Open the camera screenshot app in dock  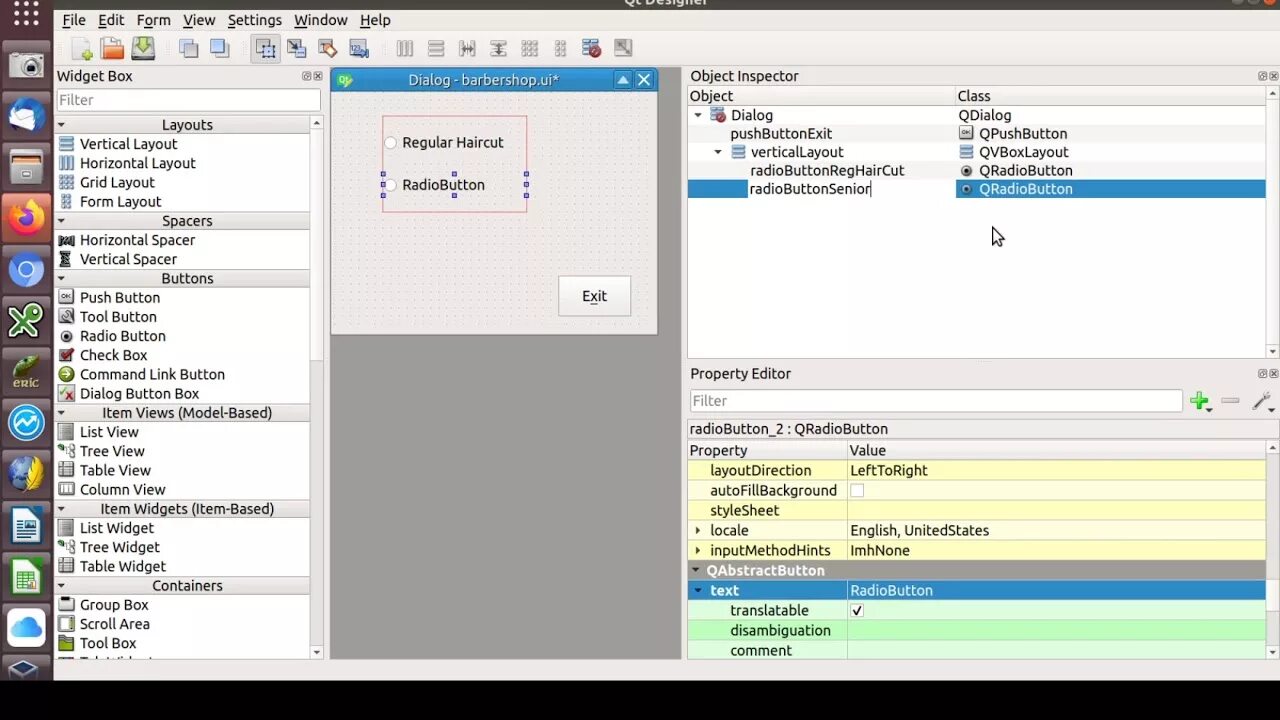point(26,65)
